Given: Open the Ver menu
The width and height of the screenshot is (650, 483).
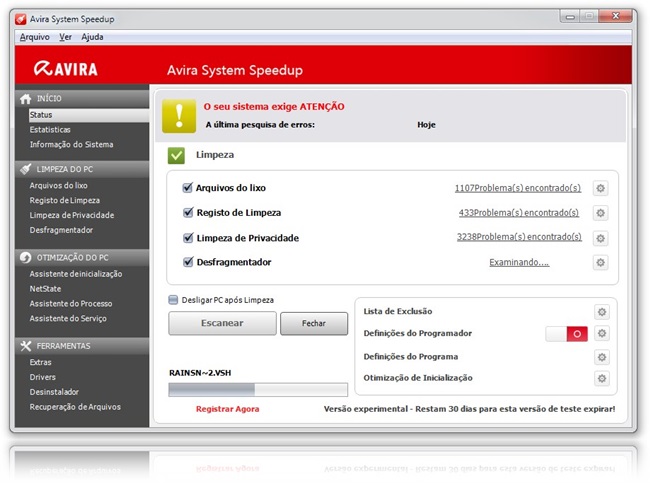Looking at the screenshot, I should [x=65, y=37].
